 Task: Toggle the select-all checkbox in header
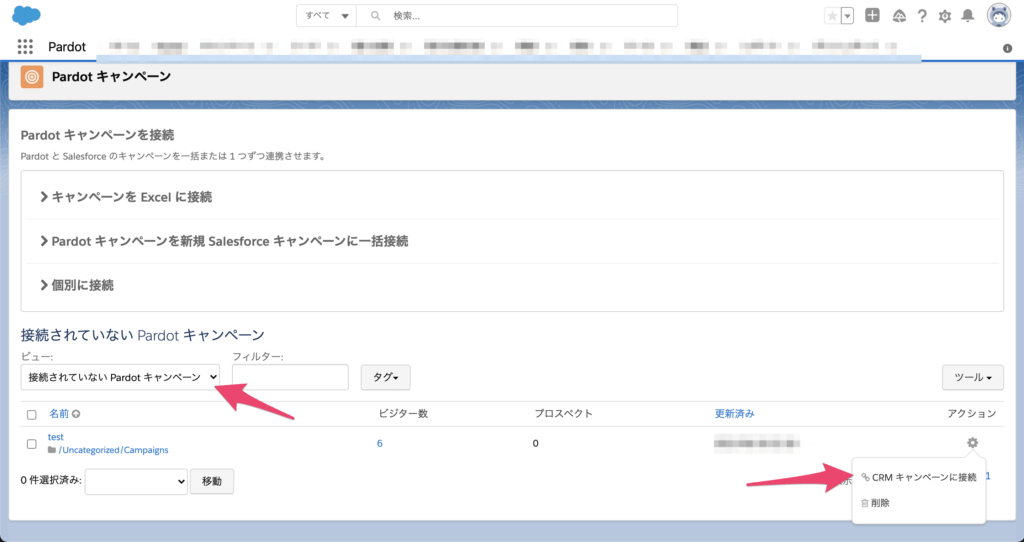click(x=31, y=415)
